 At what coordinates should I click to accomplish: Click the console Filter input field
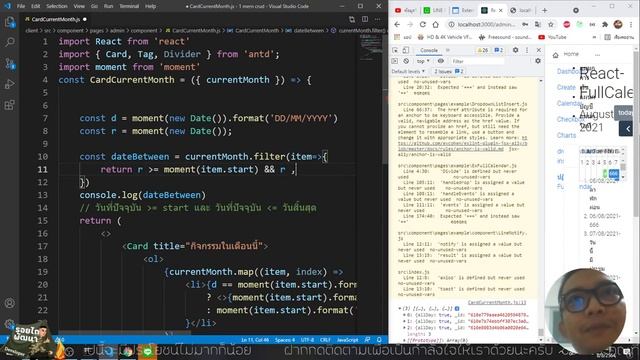coord(478,61)
